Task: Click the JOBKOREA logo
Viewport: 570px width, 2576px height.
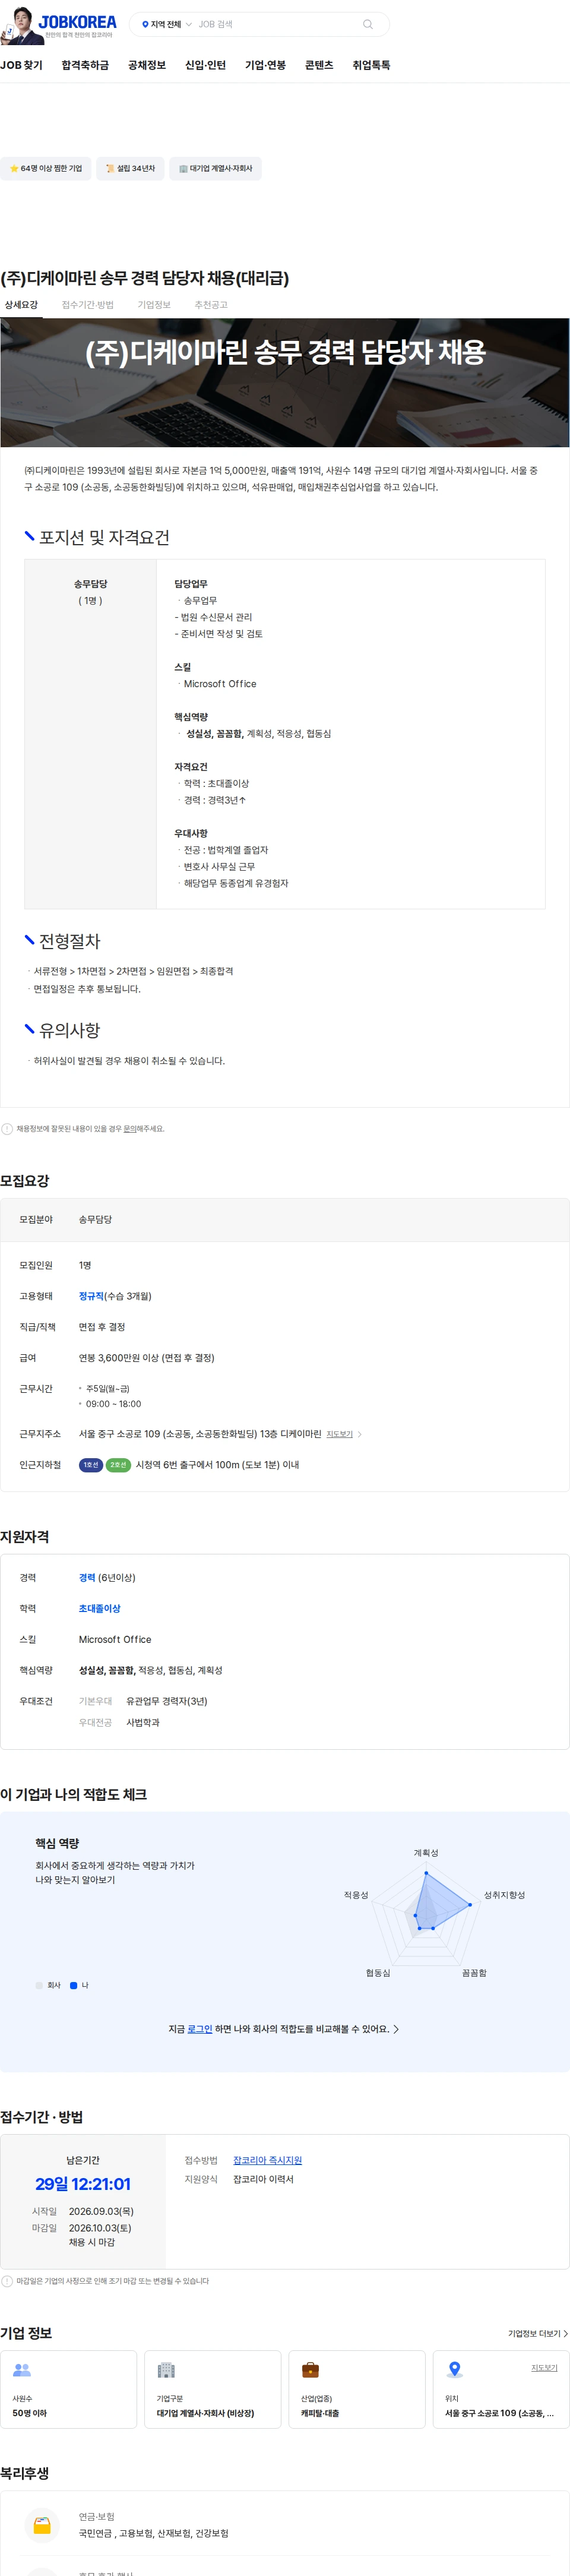Action: [x=77, y=22]
